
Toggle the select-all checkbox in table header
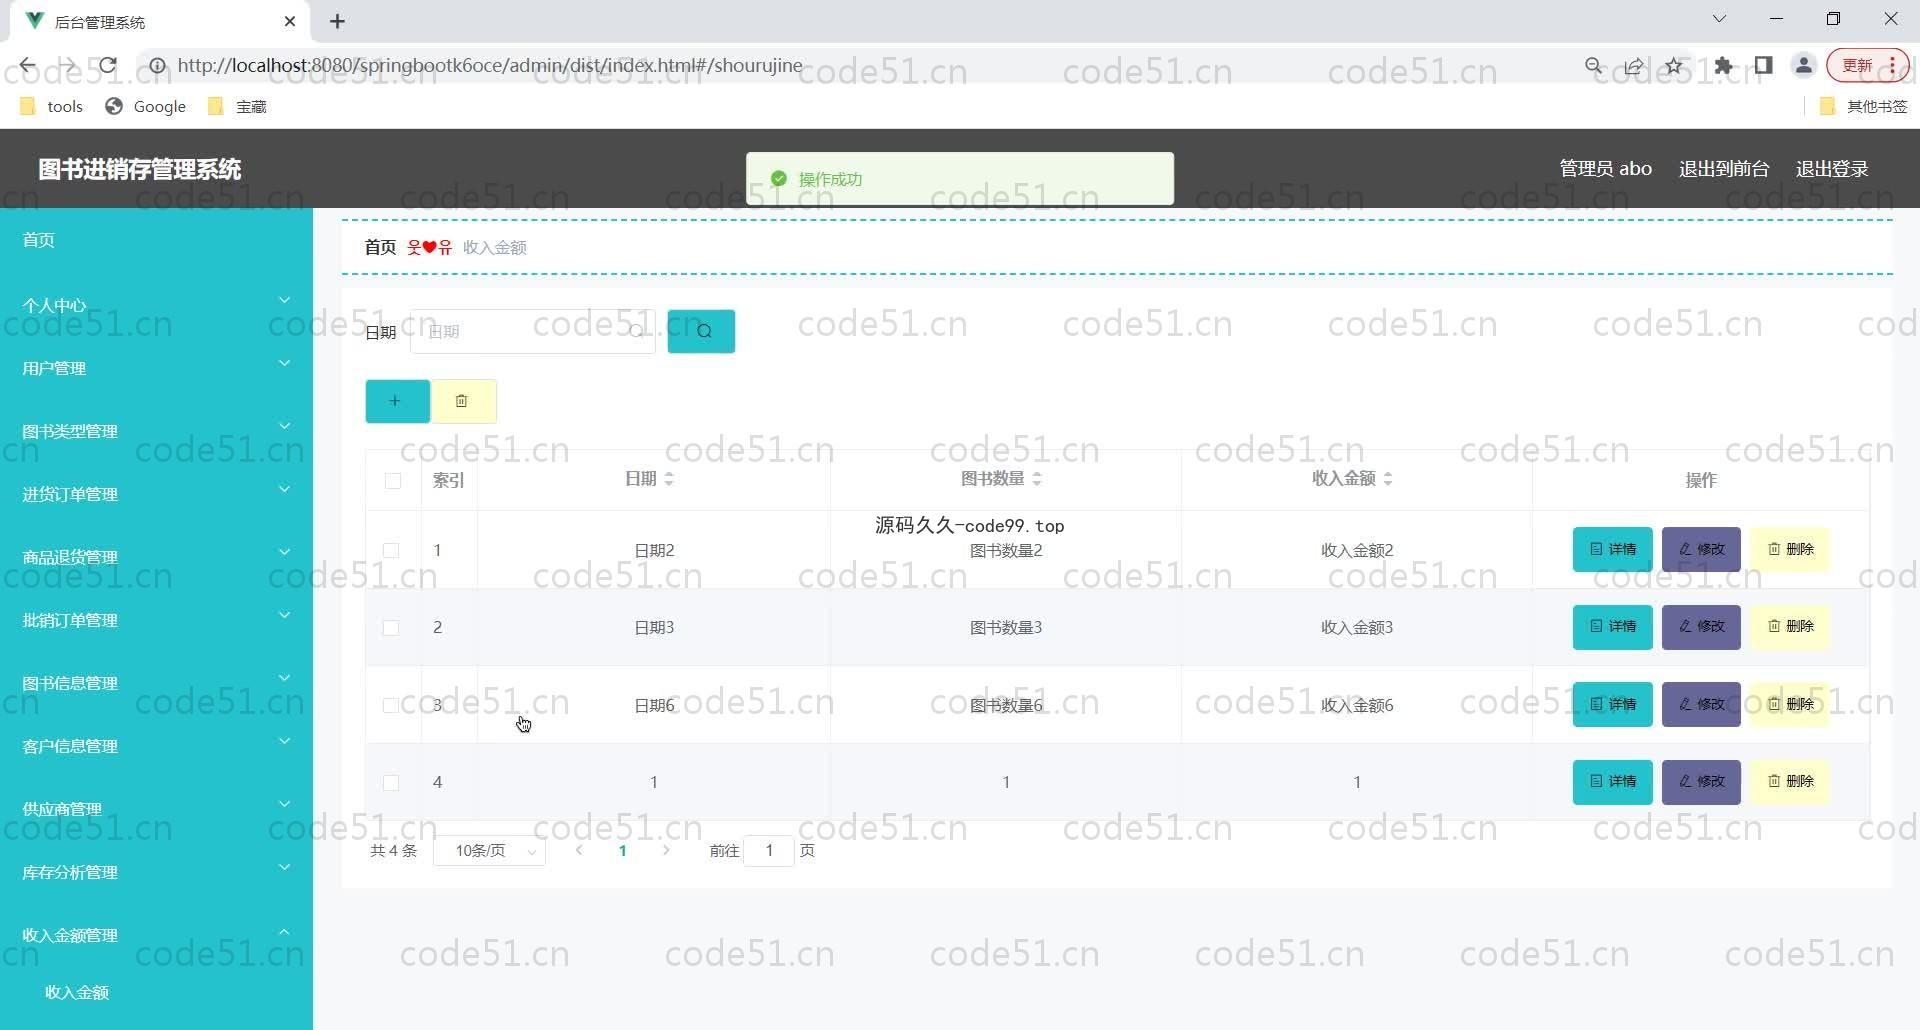tap(393, 481)
